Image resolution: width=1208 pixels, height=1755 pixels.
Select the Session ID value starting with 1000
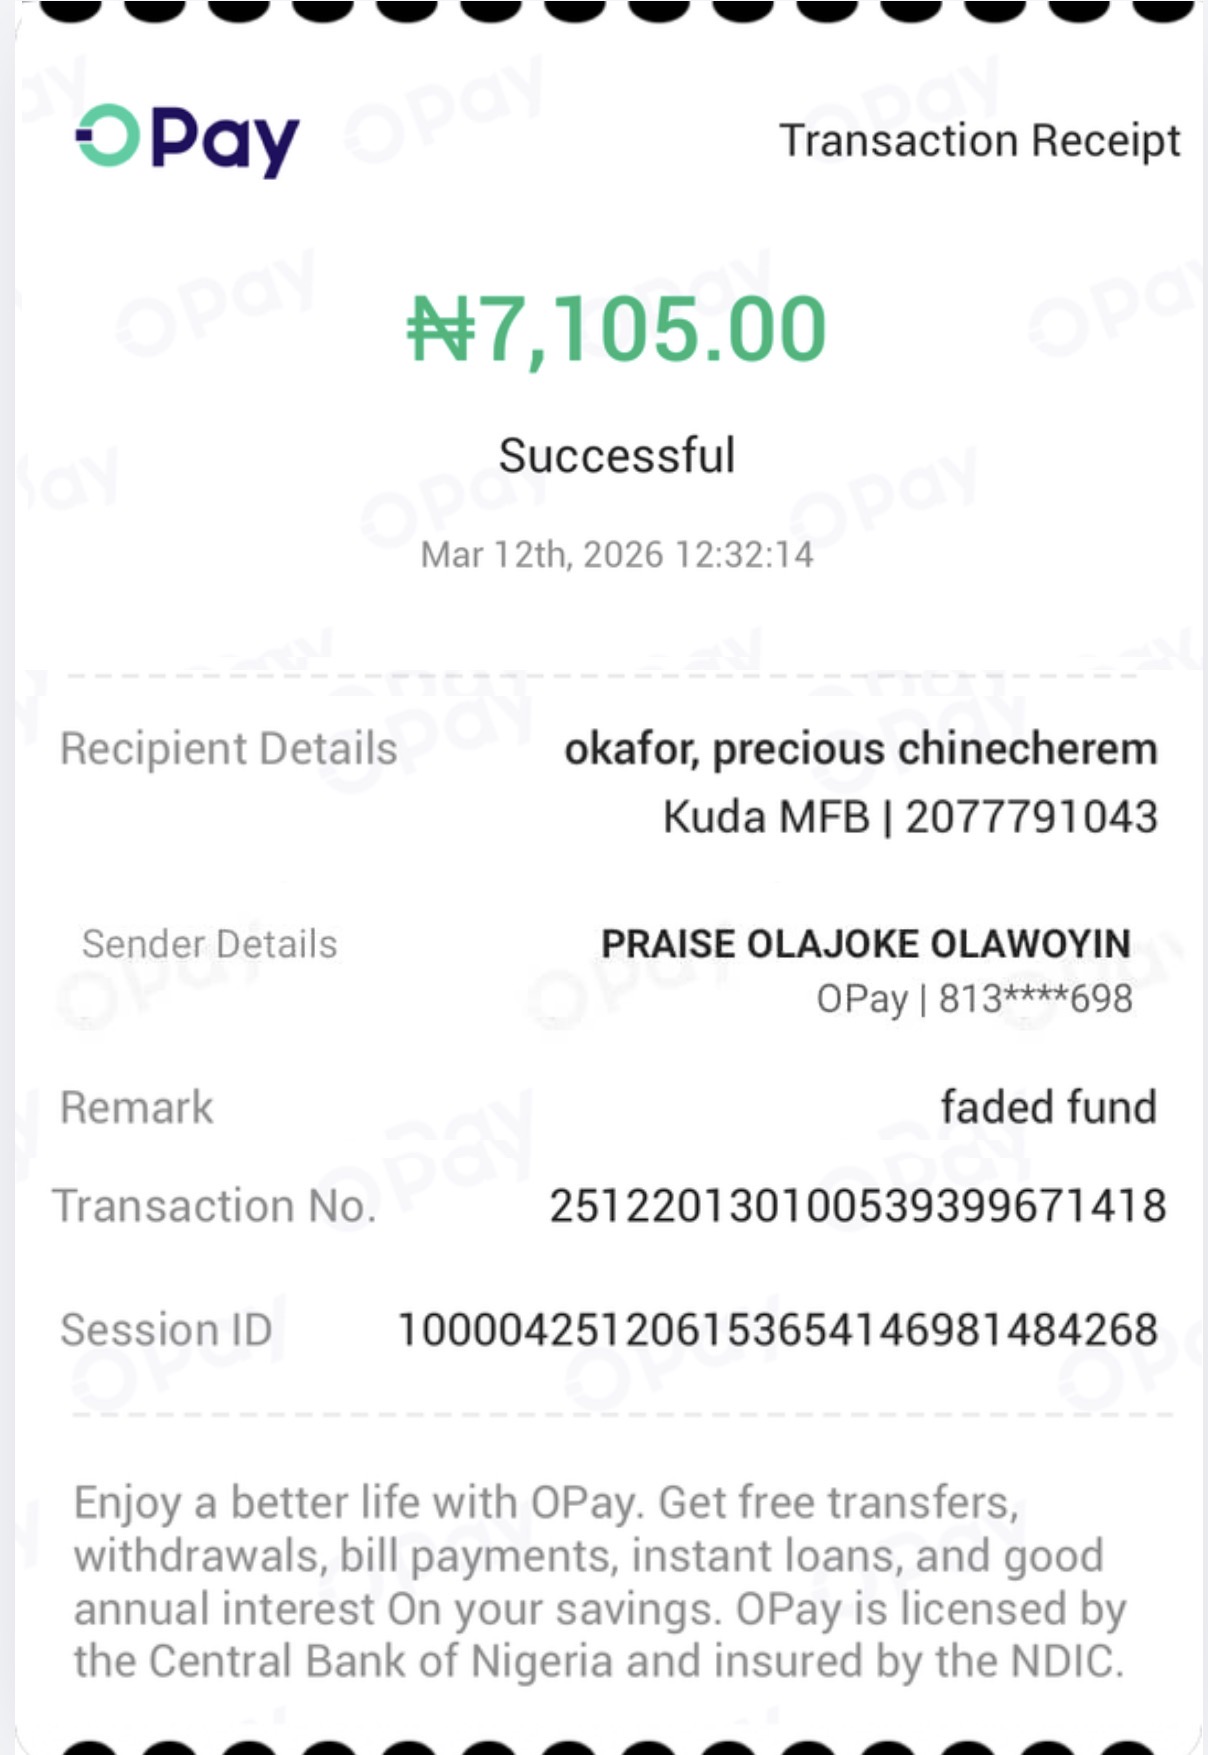tap(778, 1330)
